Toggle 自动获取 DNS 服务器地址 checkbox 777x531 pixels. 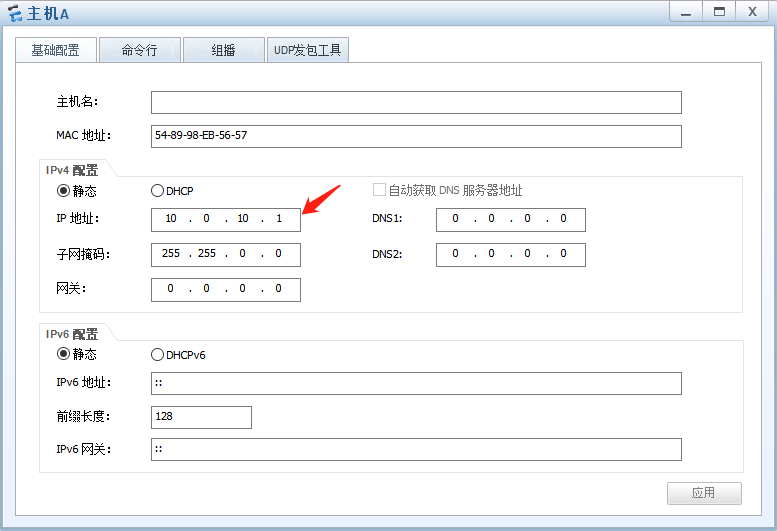tap(379, 190)
